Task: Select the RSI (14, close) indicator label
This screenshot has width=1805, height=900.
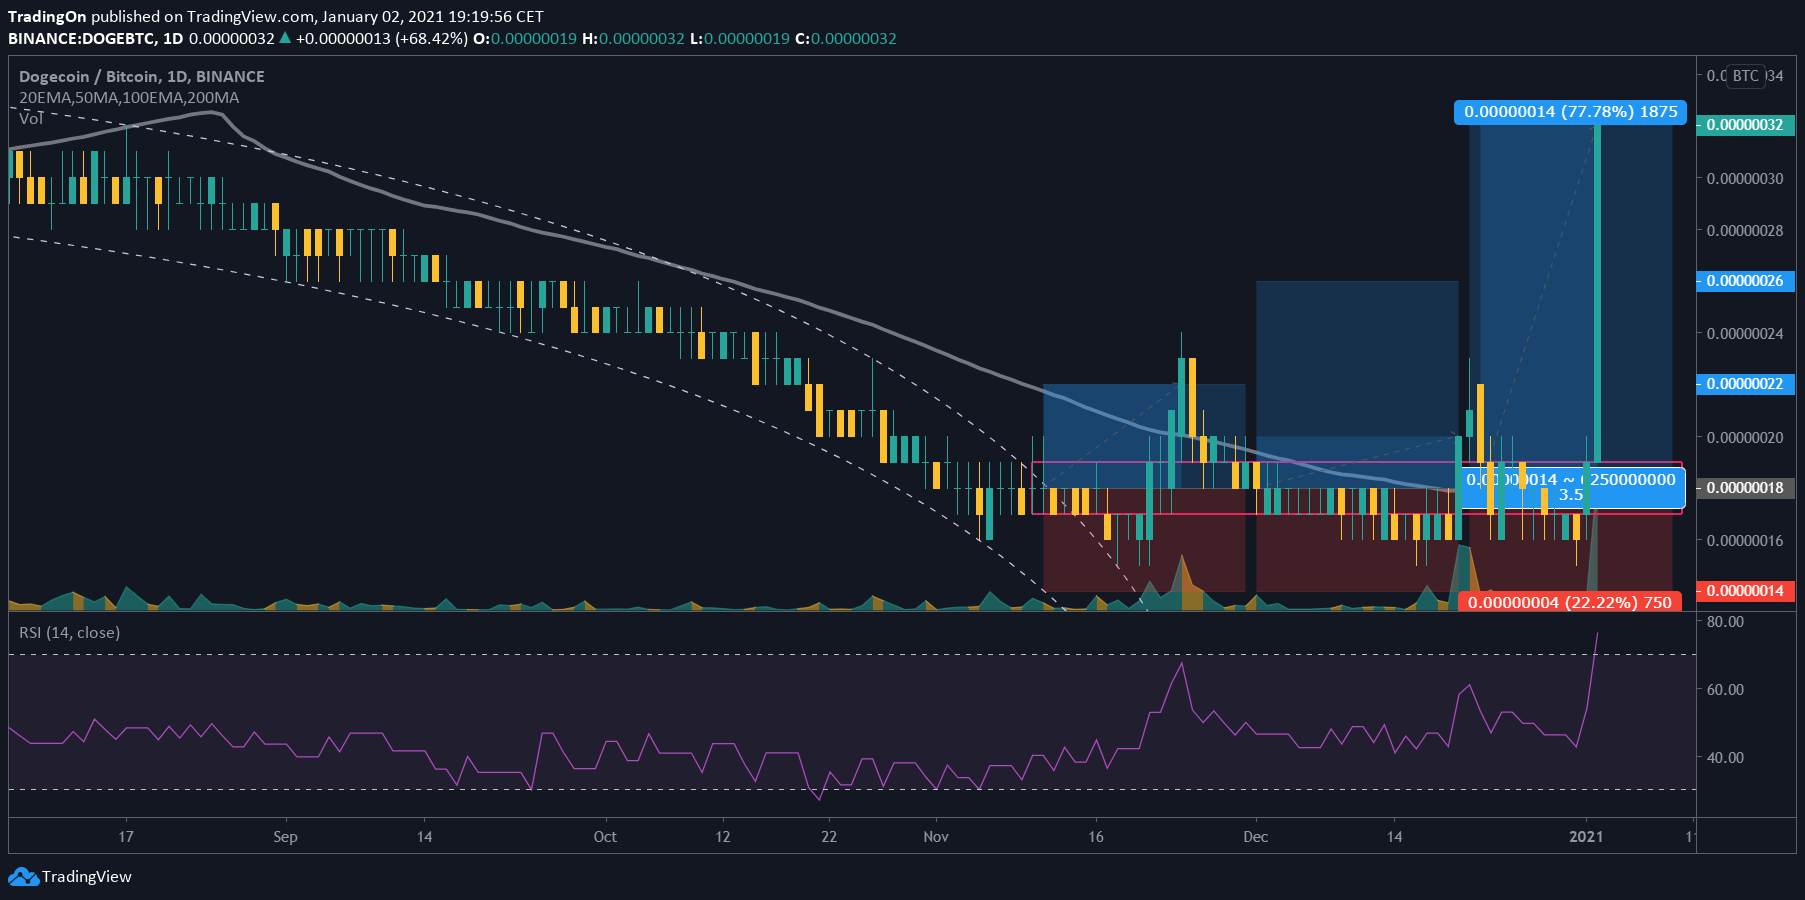Action: pos(70,633)
